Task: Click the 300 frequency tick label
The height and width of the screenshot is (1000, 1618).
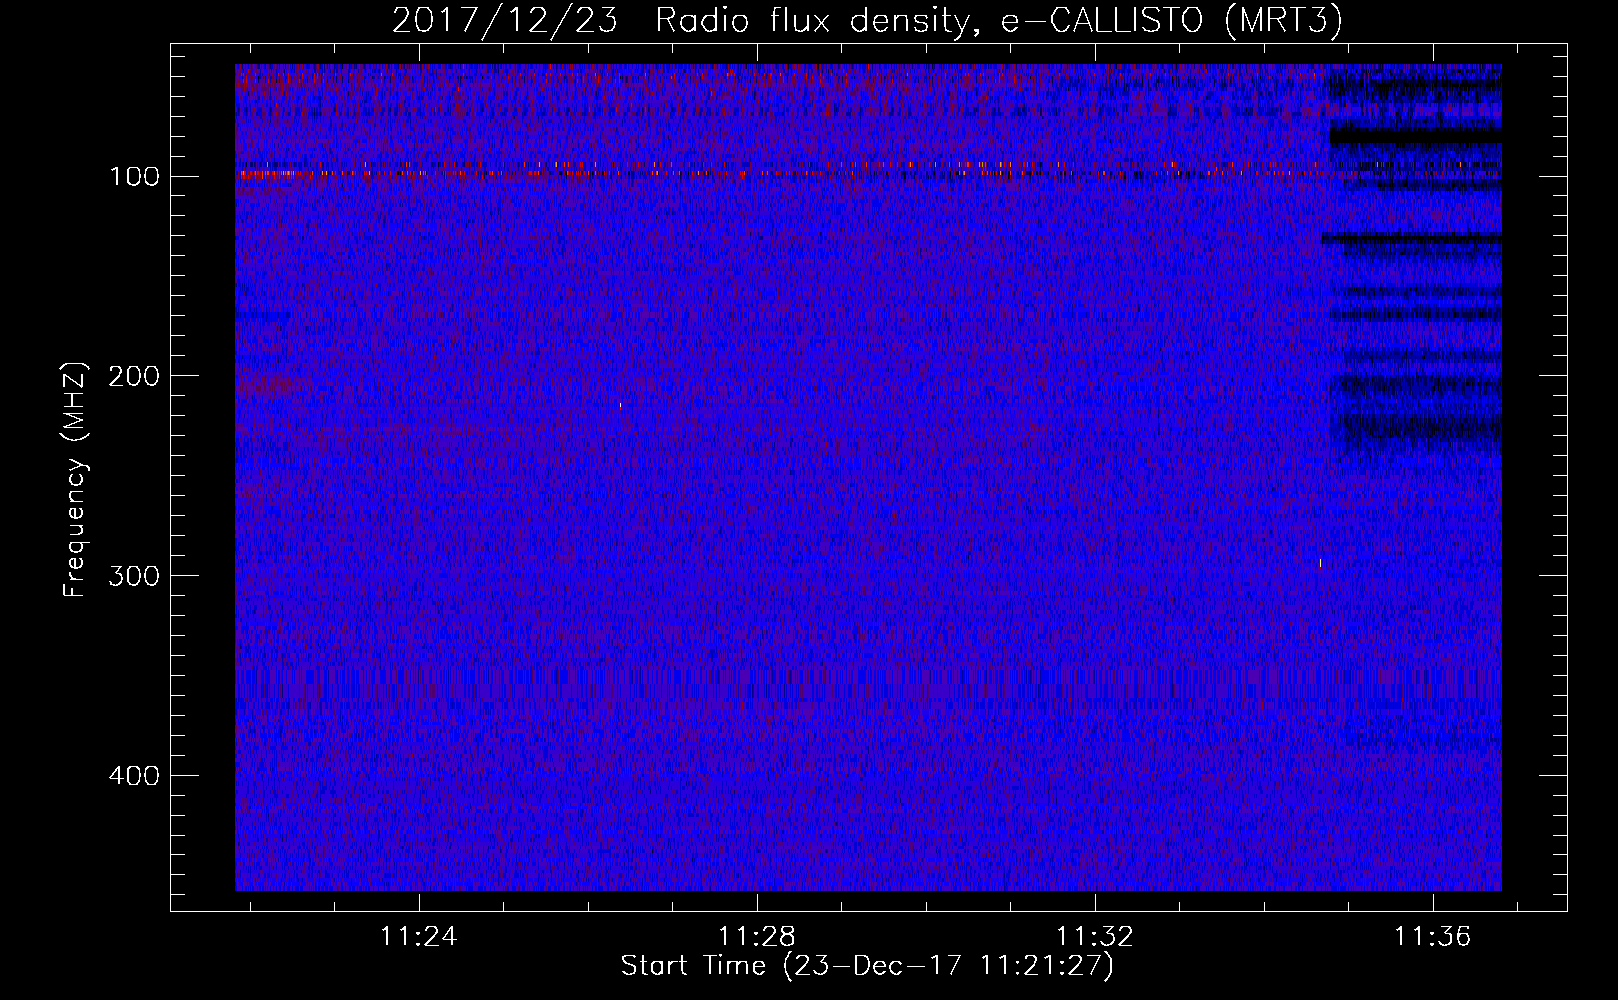Action: point(134,577)
